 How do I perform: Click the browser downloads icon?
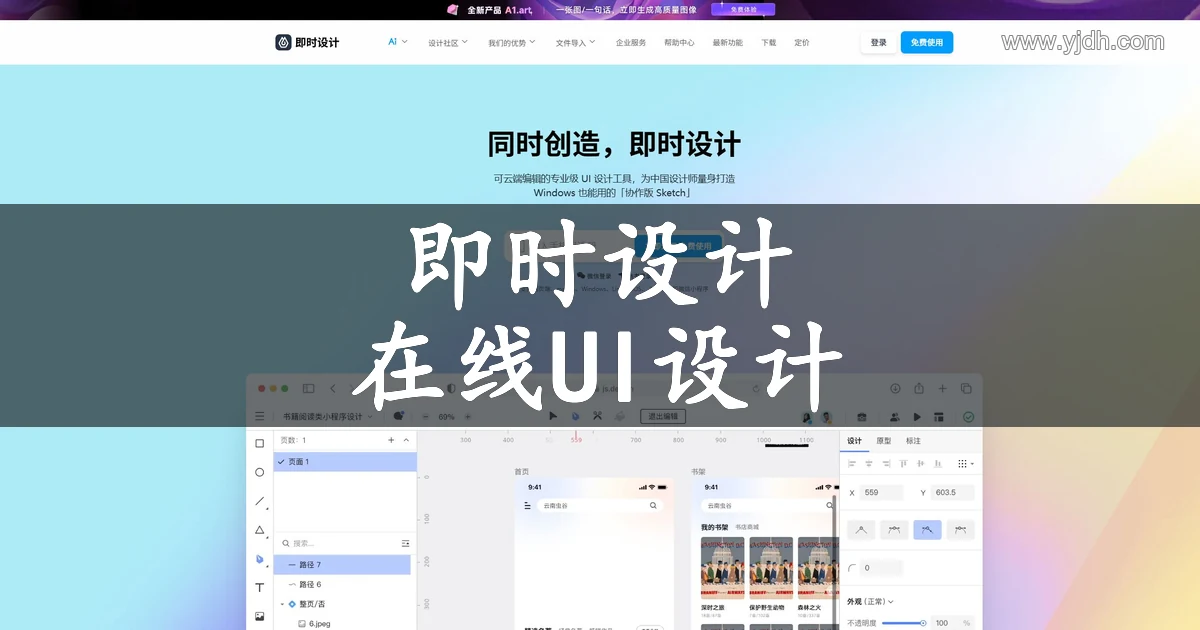[894, 388]
